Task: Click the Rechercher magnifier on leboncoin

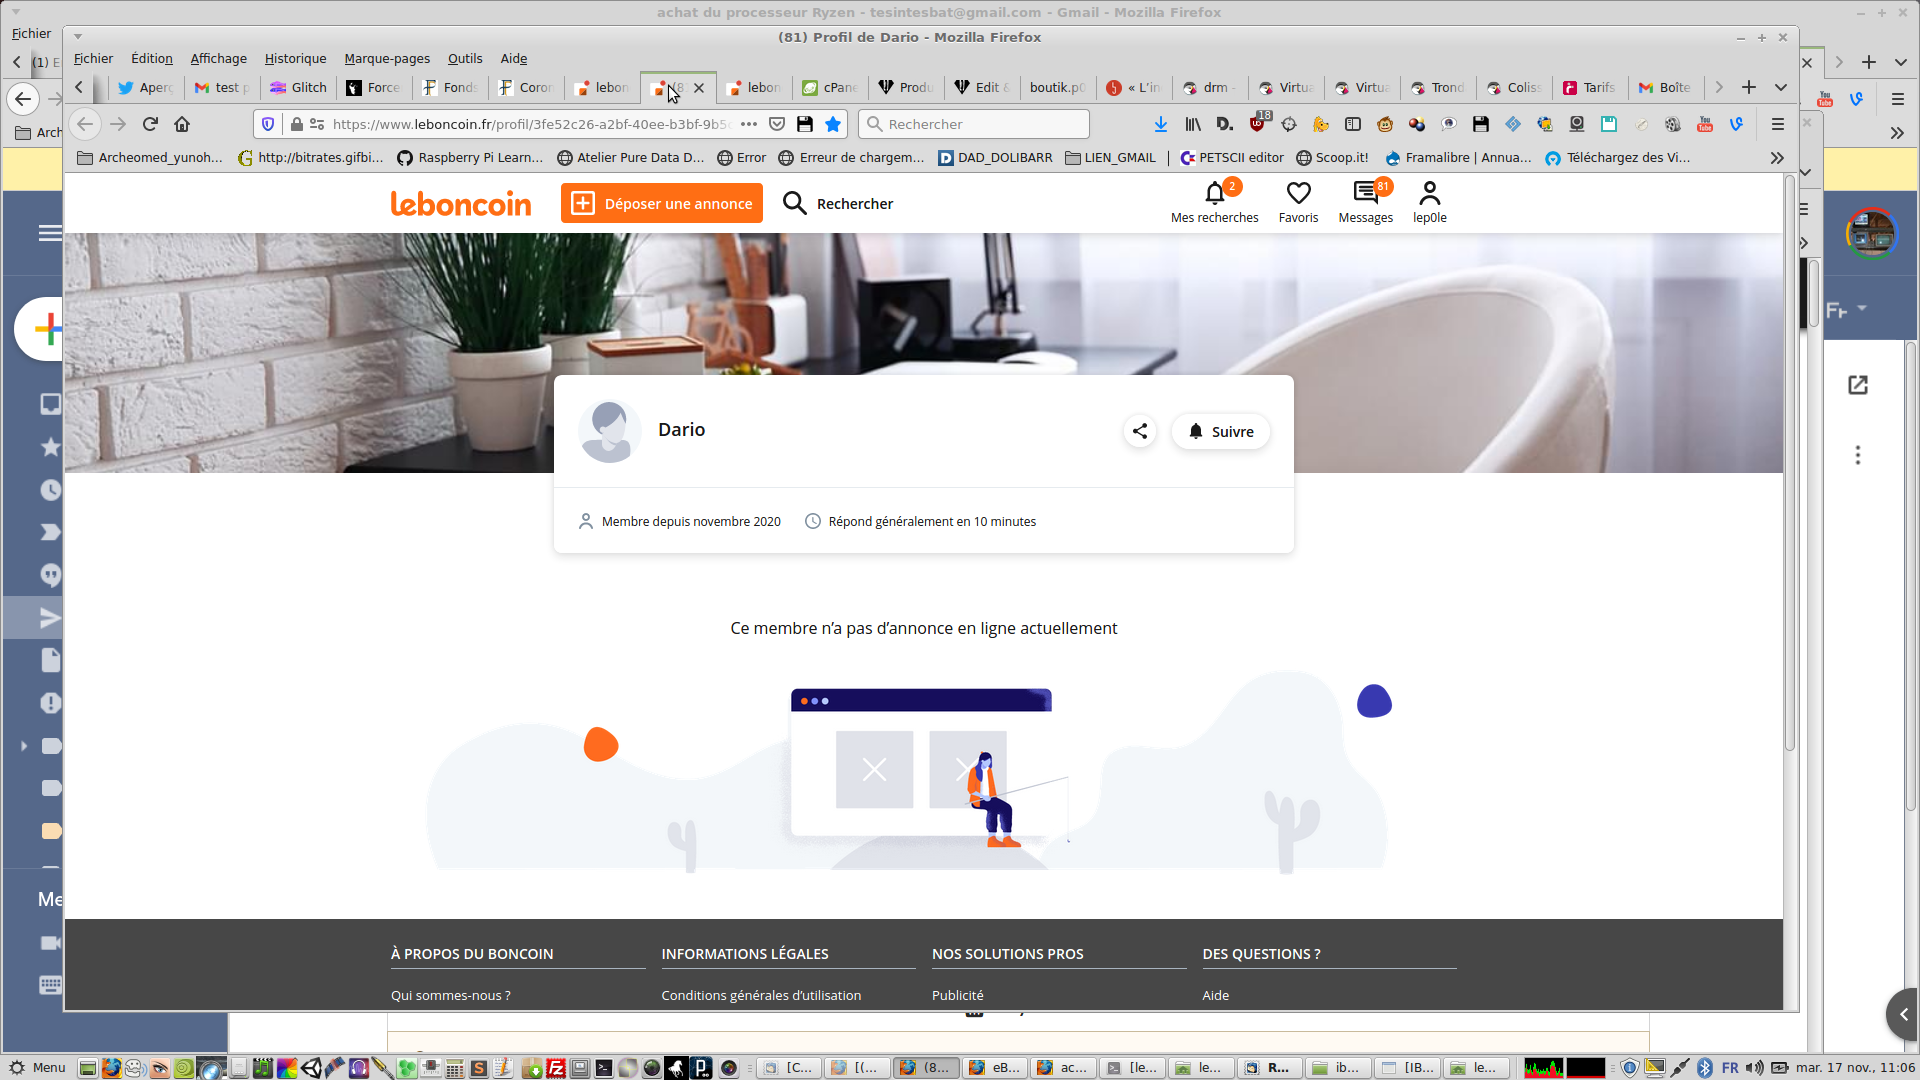Action: (x=795, y=203)
